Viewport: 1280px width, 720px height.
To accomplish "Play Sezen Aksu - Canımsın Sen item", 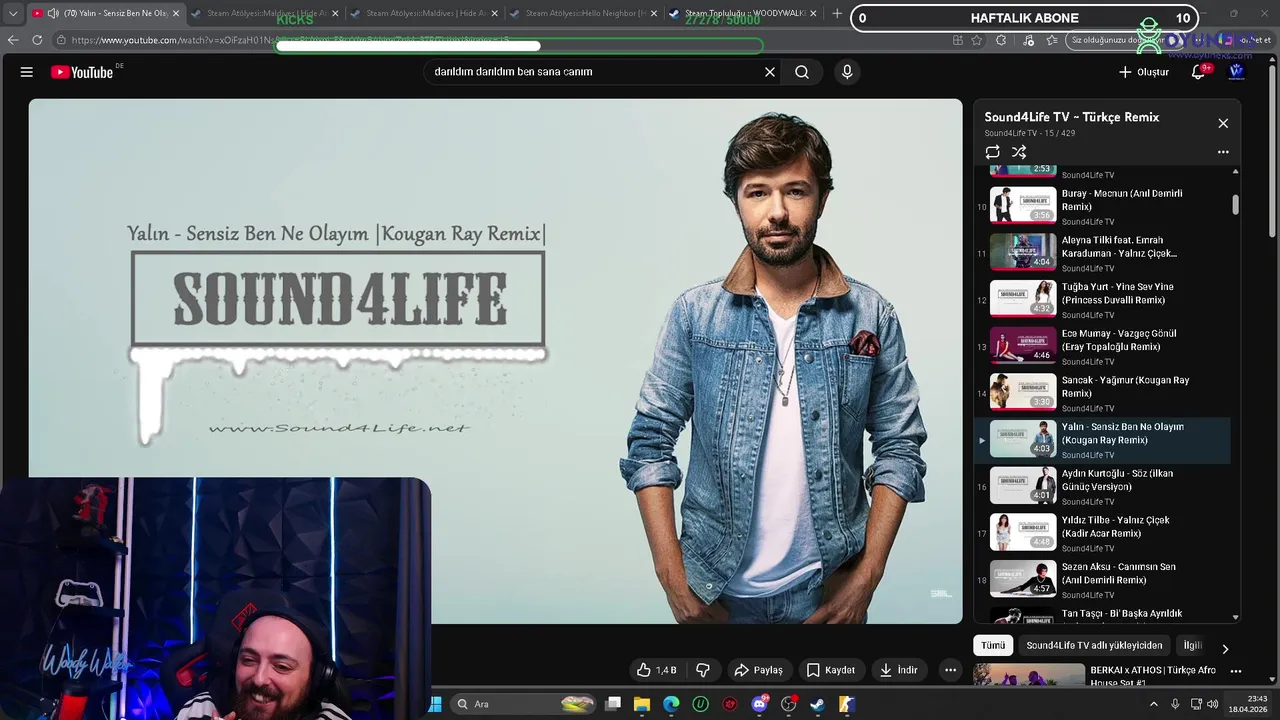I will [x=1102, y=580].
